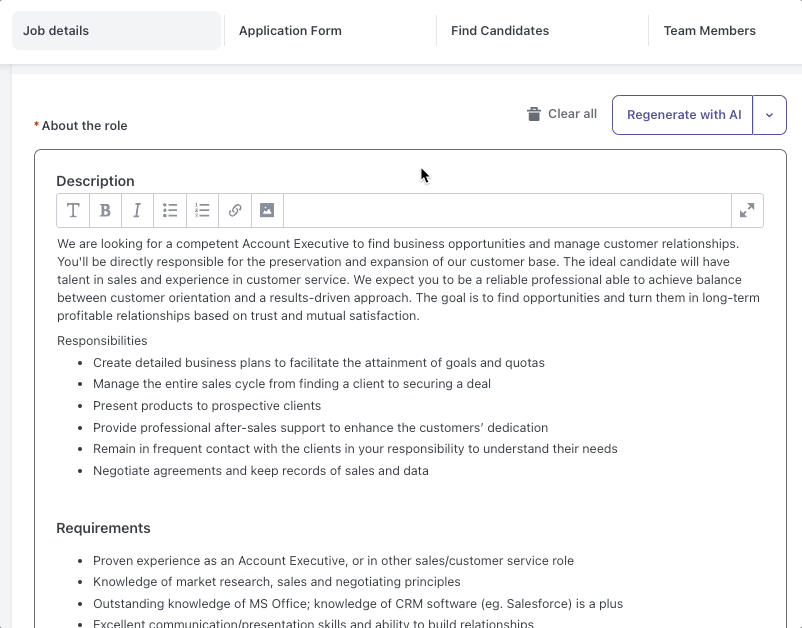This screenshot has height=628, width=802.
Task: Switch to the Application Form tab
Action: point(290,31)
